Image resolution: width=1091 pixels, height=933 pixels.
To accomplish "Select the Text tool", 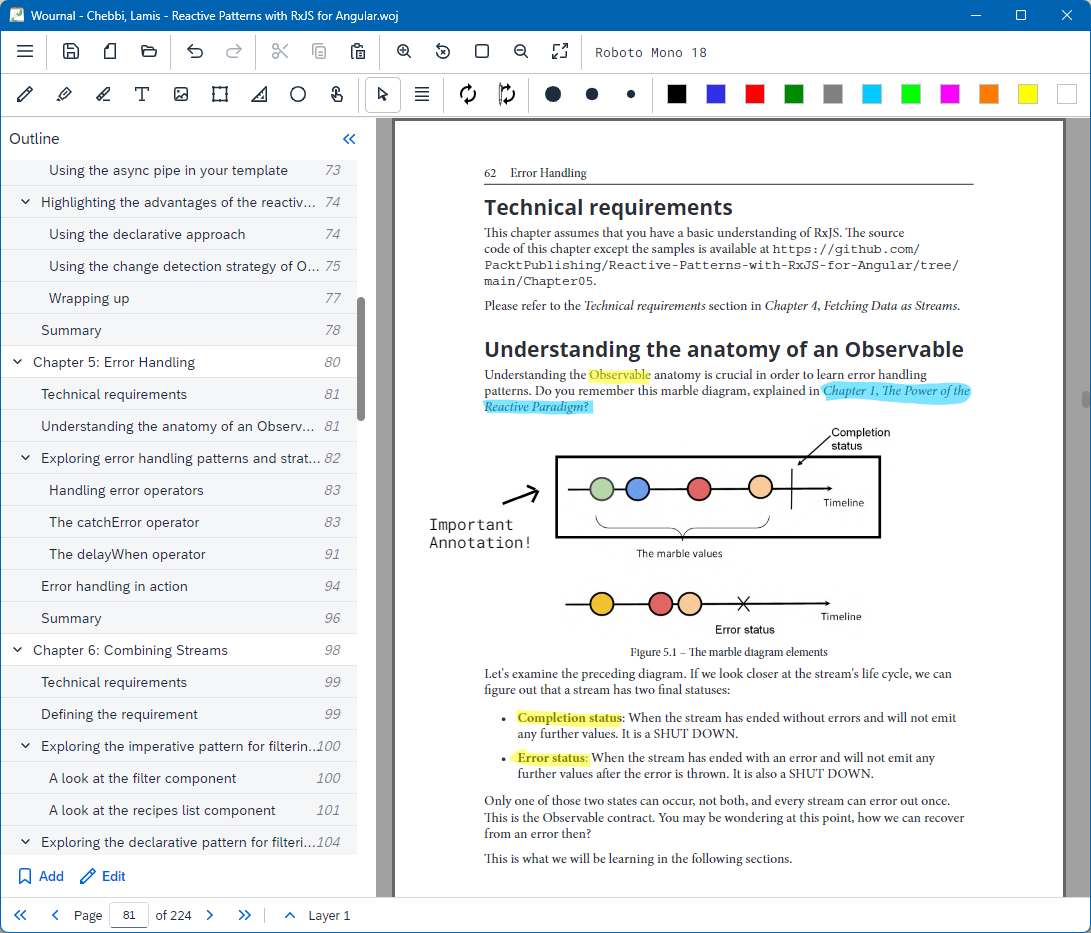I will click(x=142, y=94).
